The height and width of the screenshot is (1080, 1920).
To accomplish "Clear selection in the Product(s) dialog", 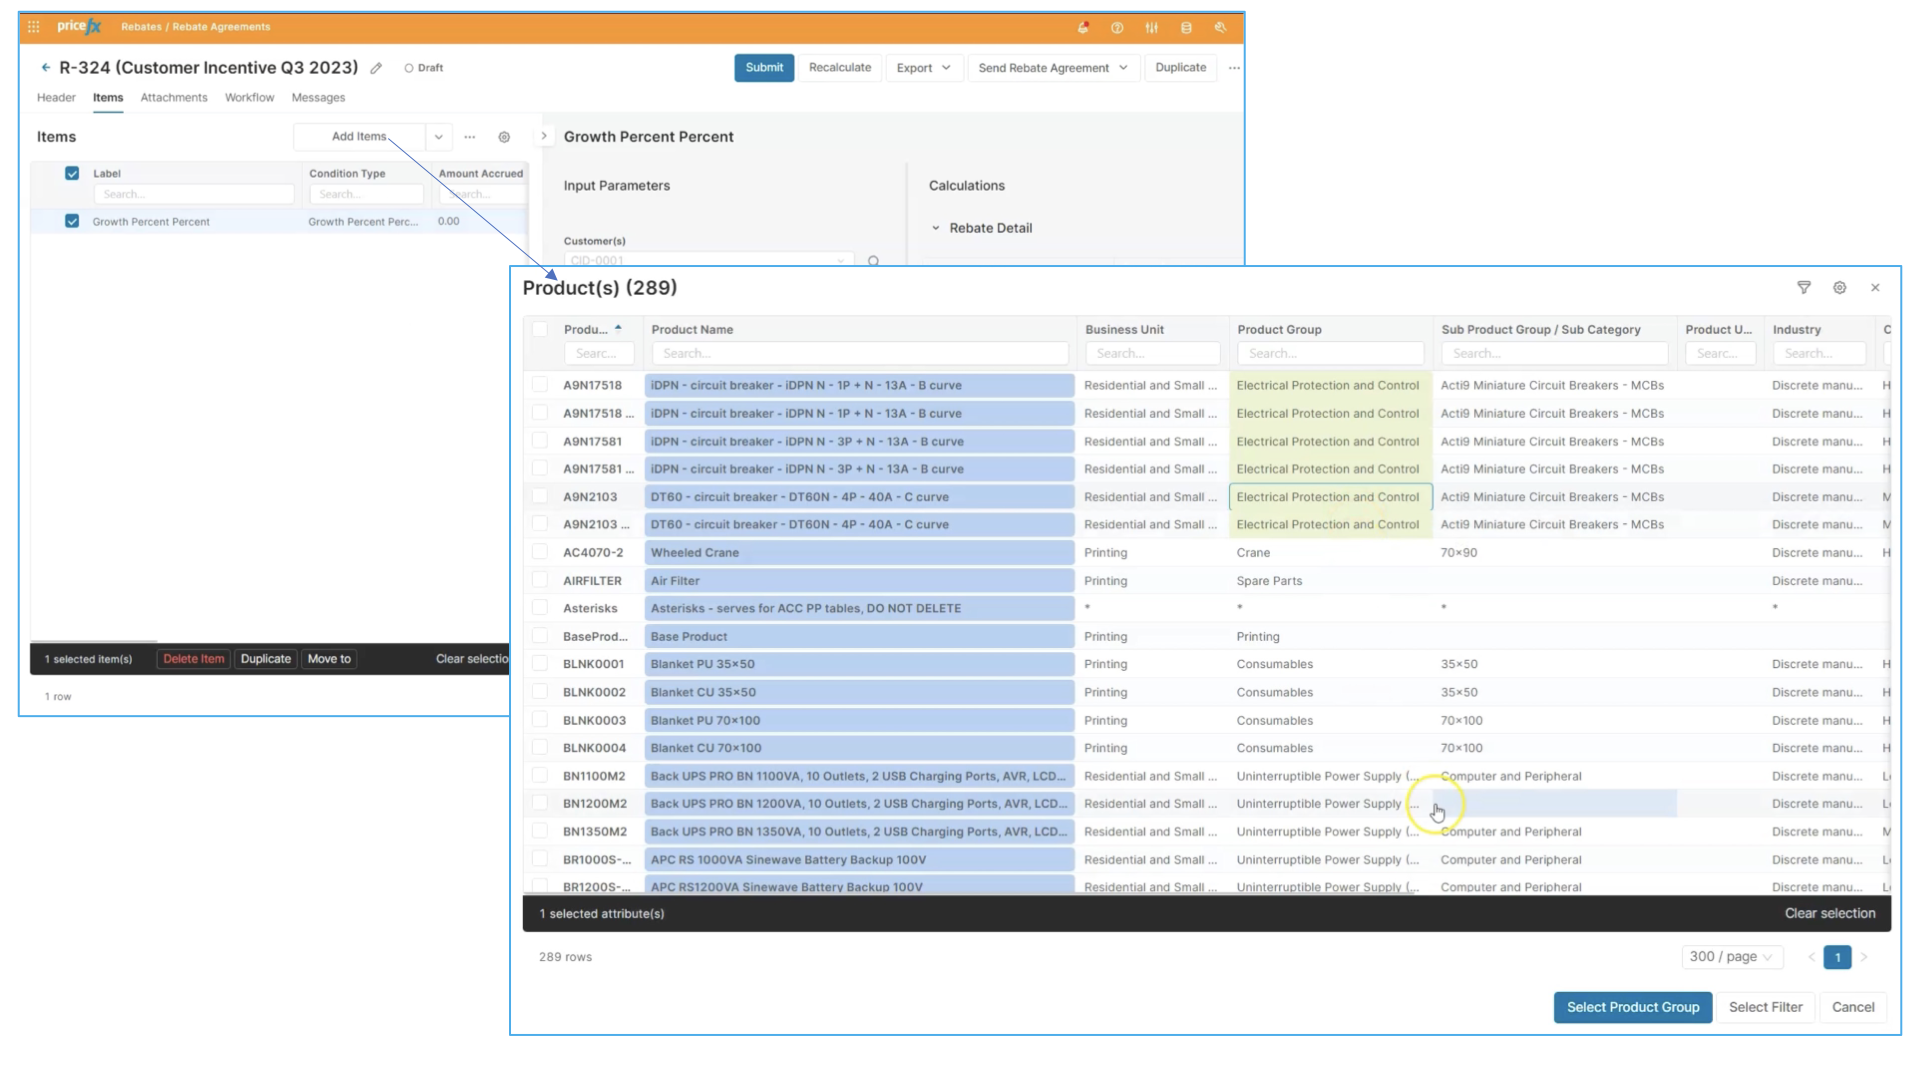I will [x=1830, y=914].
